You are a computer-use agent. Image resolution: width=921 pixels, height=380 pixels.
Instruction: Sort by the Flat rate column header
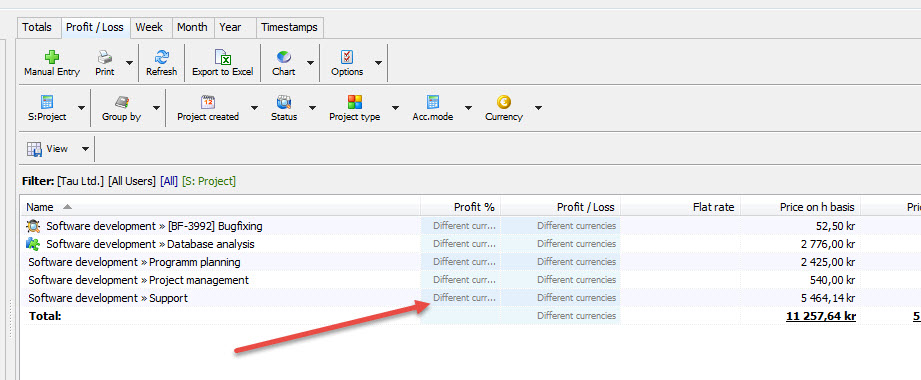click(x=681, y=207)
